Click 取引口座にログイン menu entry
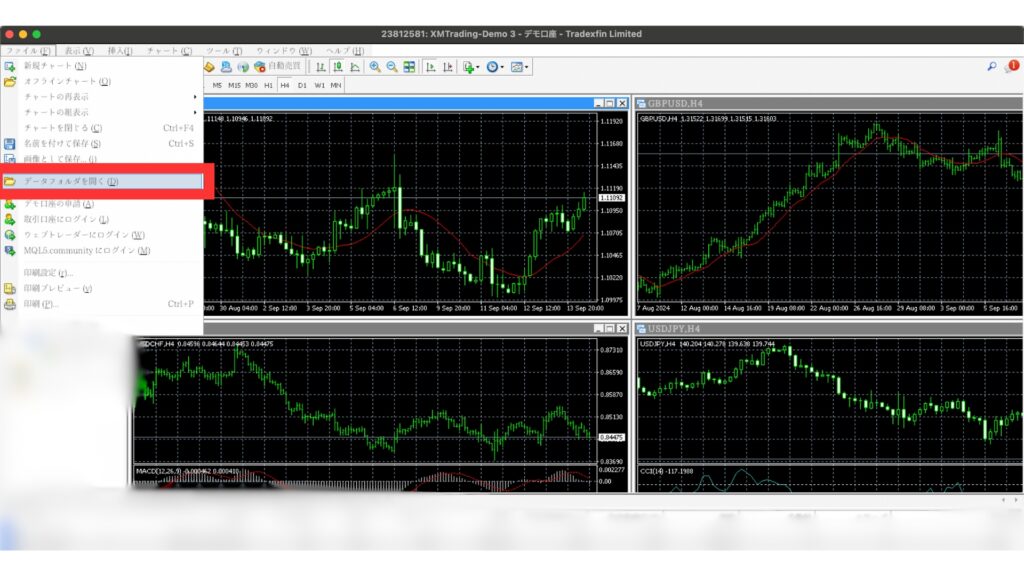Screen dimensions: 1024x576 (66, 219)
